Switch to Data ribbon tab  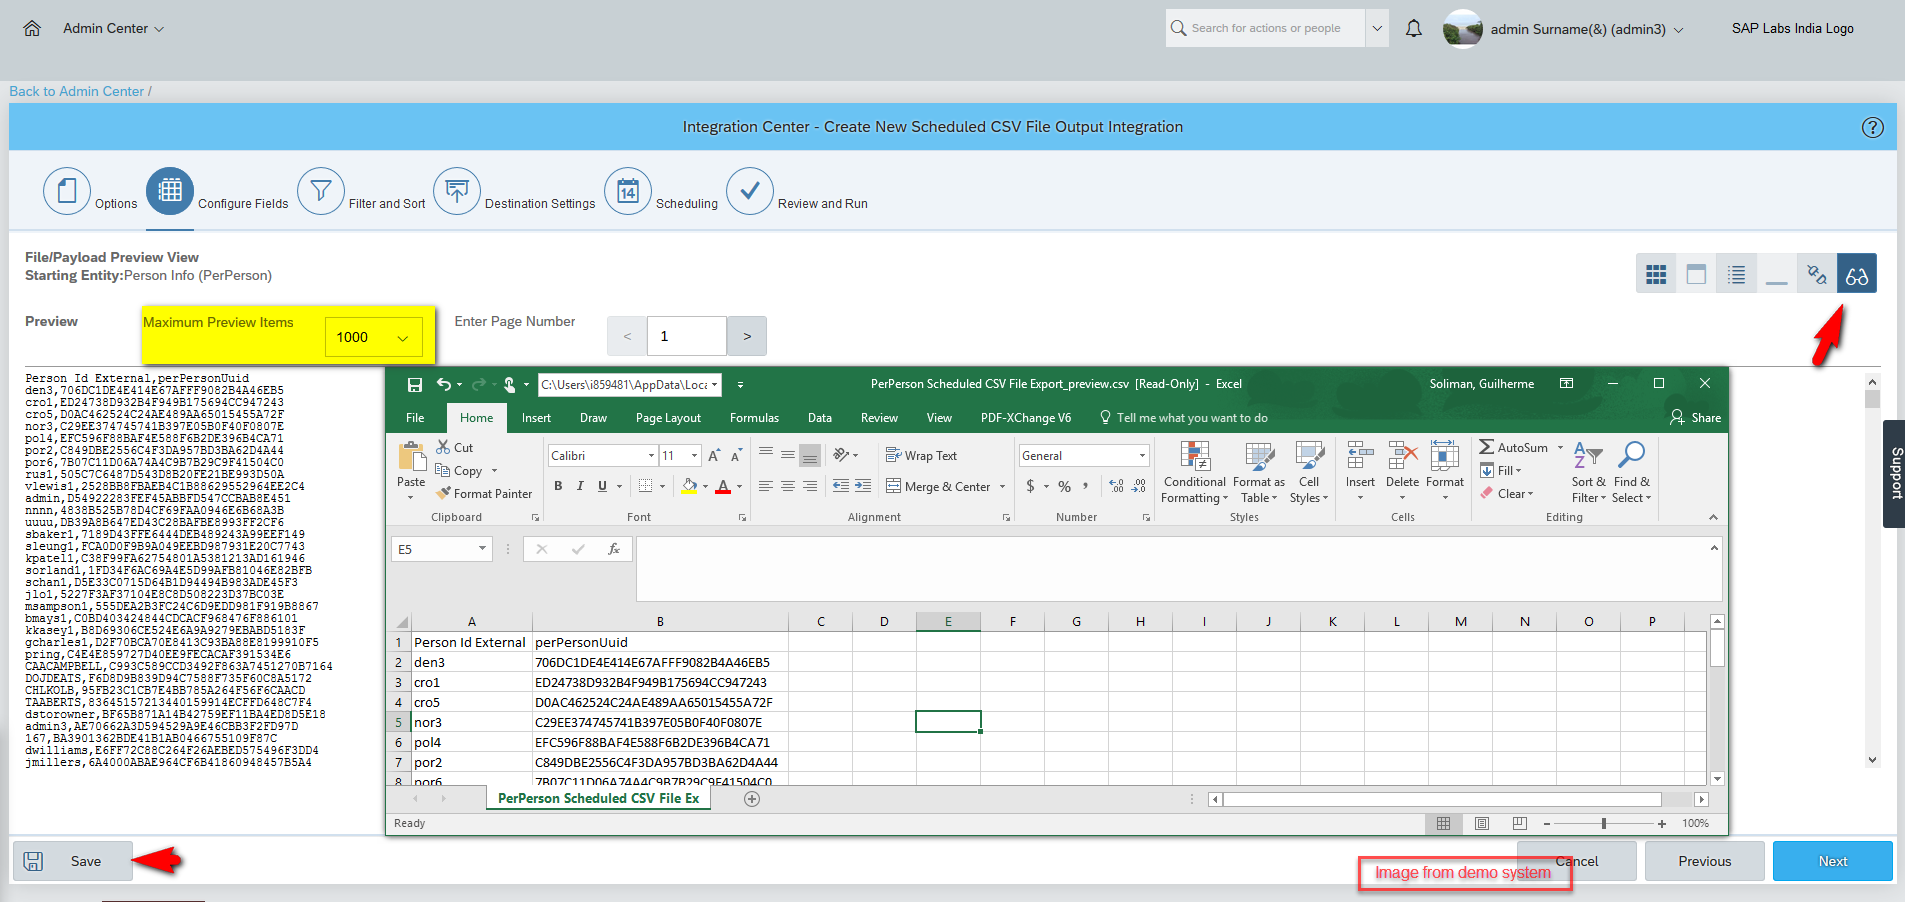click(820, 418)
